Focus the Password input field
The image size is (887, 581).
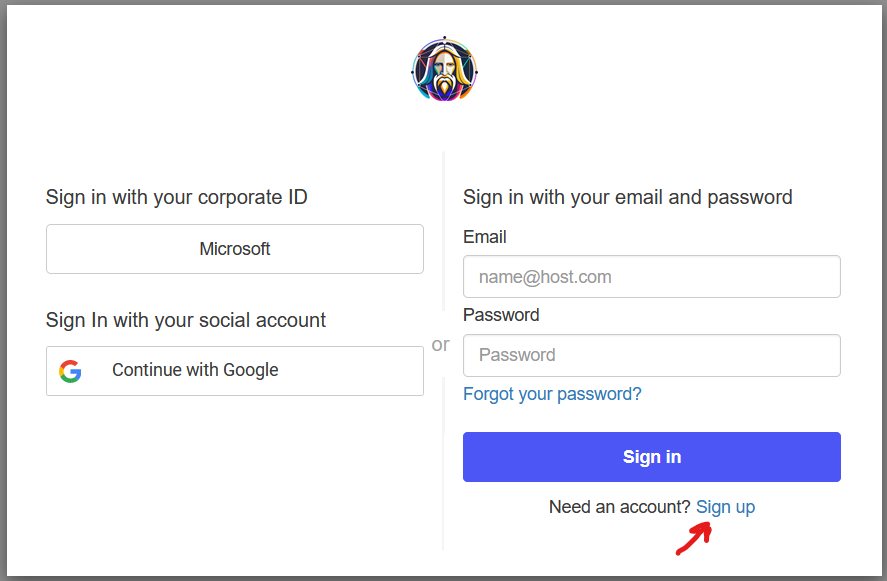652,355
